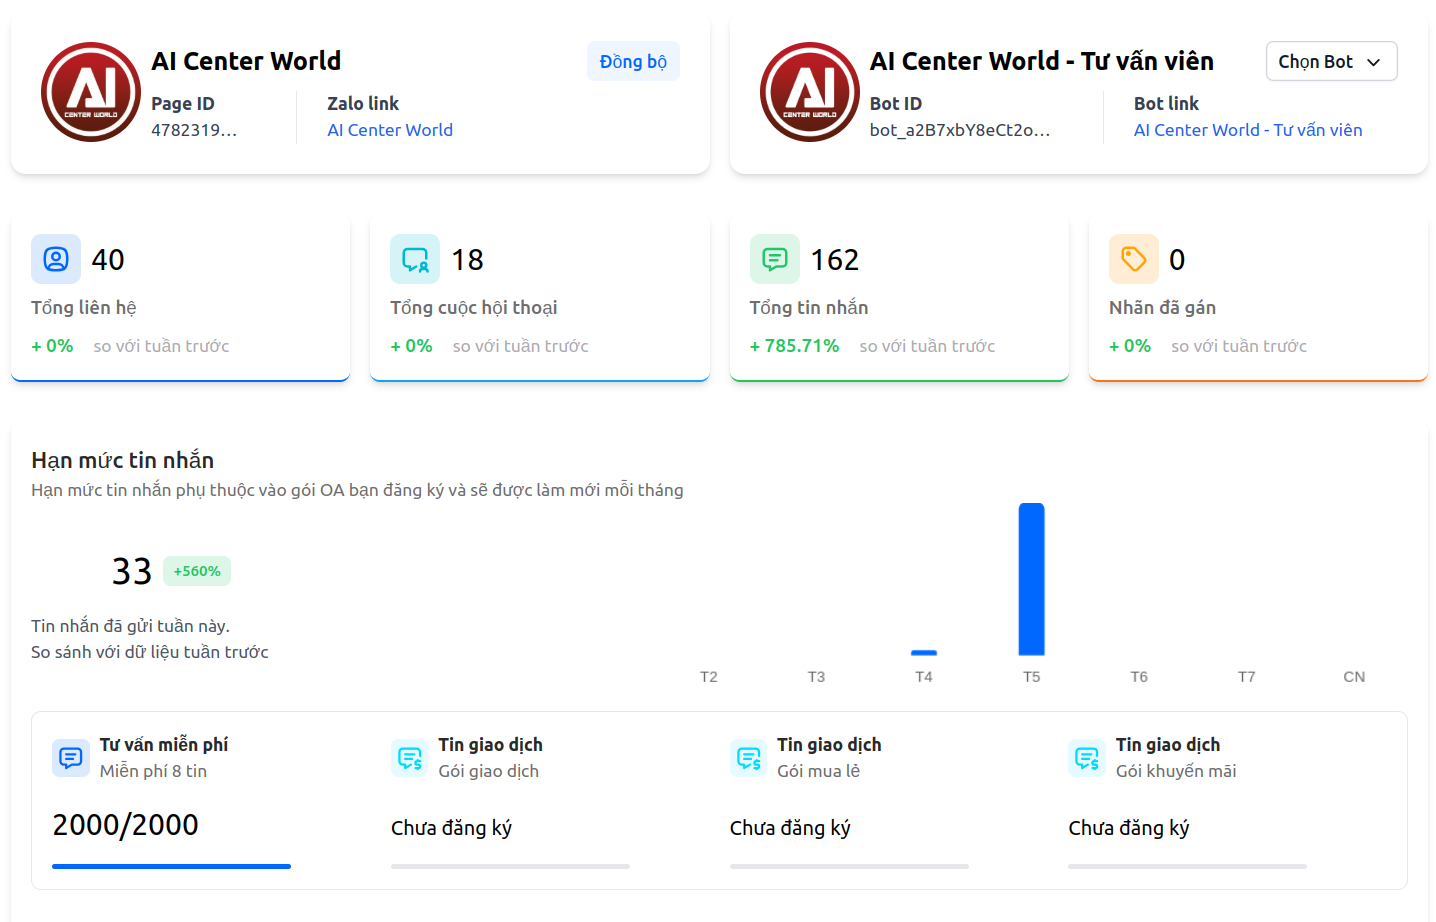Click the Tổng tin nhắn message icon
The width and height of the screenshot is (1436, 922).
tap(774, 259)
